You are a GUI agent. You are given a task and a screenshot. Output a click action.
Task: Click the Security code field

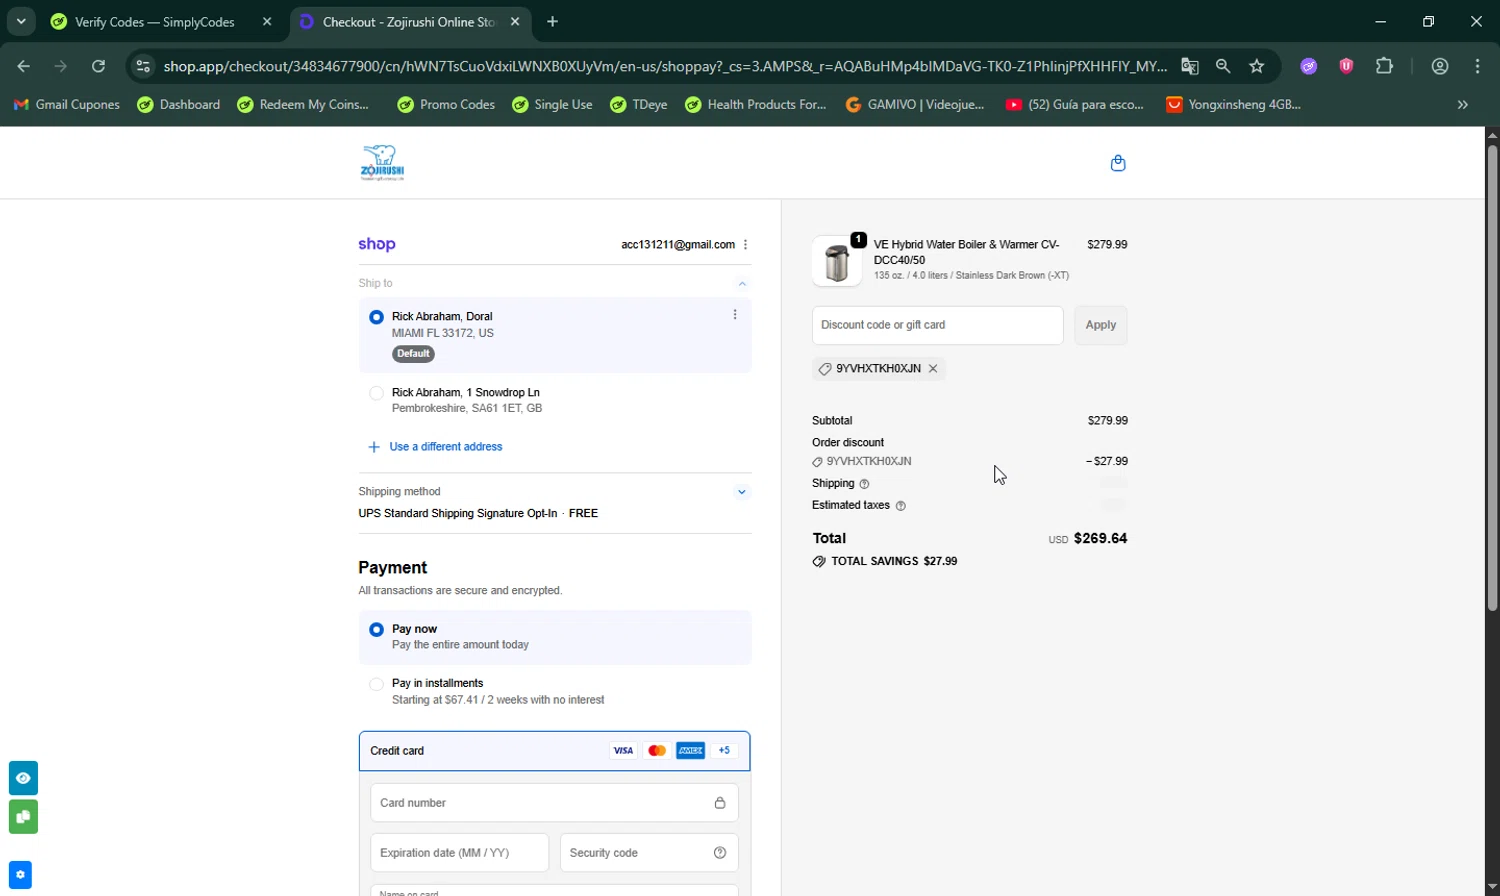(650, 853)
